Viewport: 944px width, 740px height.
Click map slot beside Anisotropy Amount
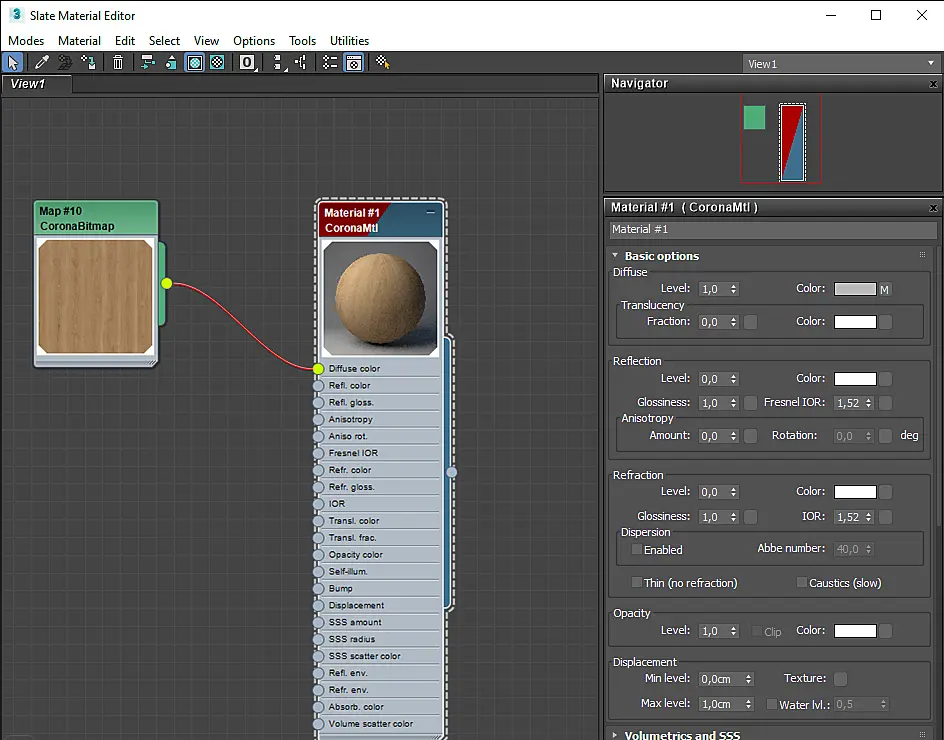click(x=751, y=436)
